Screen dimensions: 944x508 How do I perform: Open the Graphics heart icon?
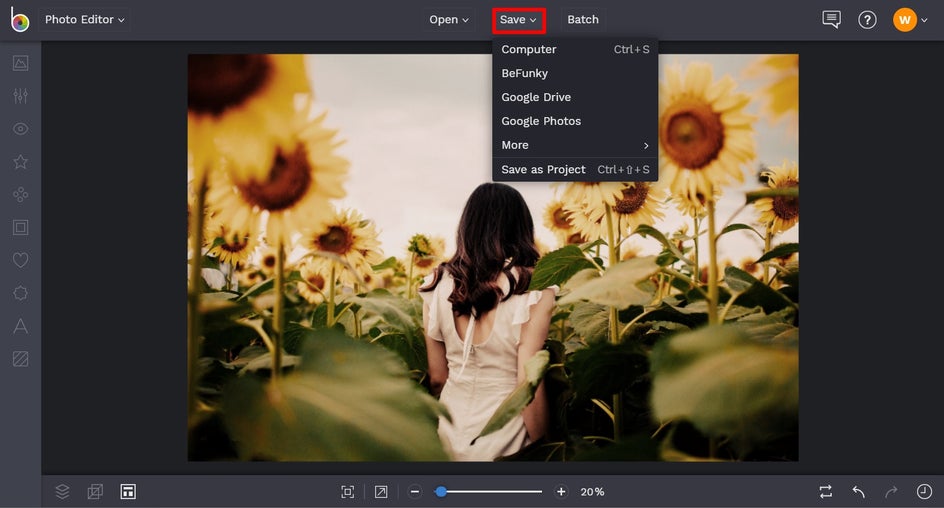[20, 260]
